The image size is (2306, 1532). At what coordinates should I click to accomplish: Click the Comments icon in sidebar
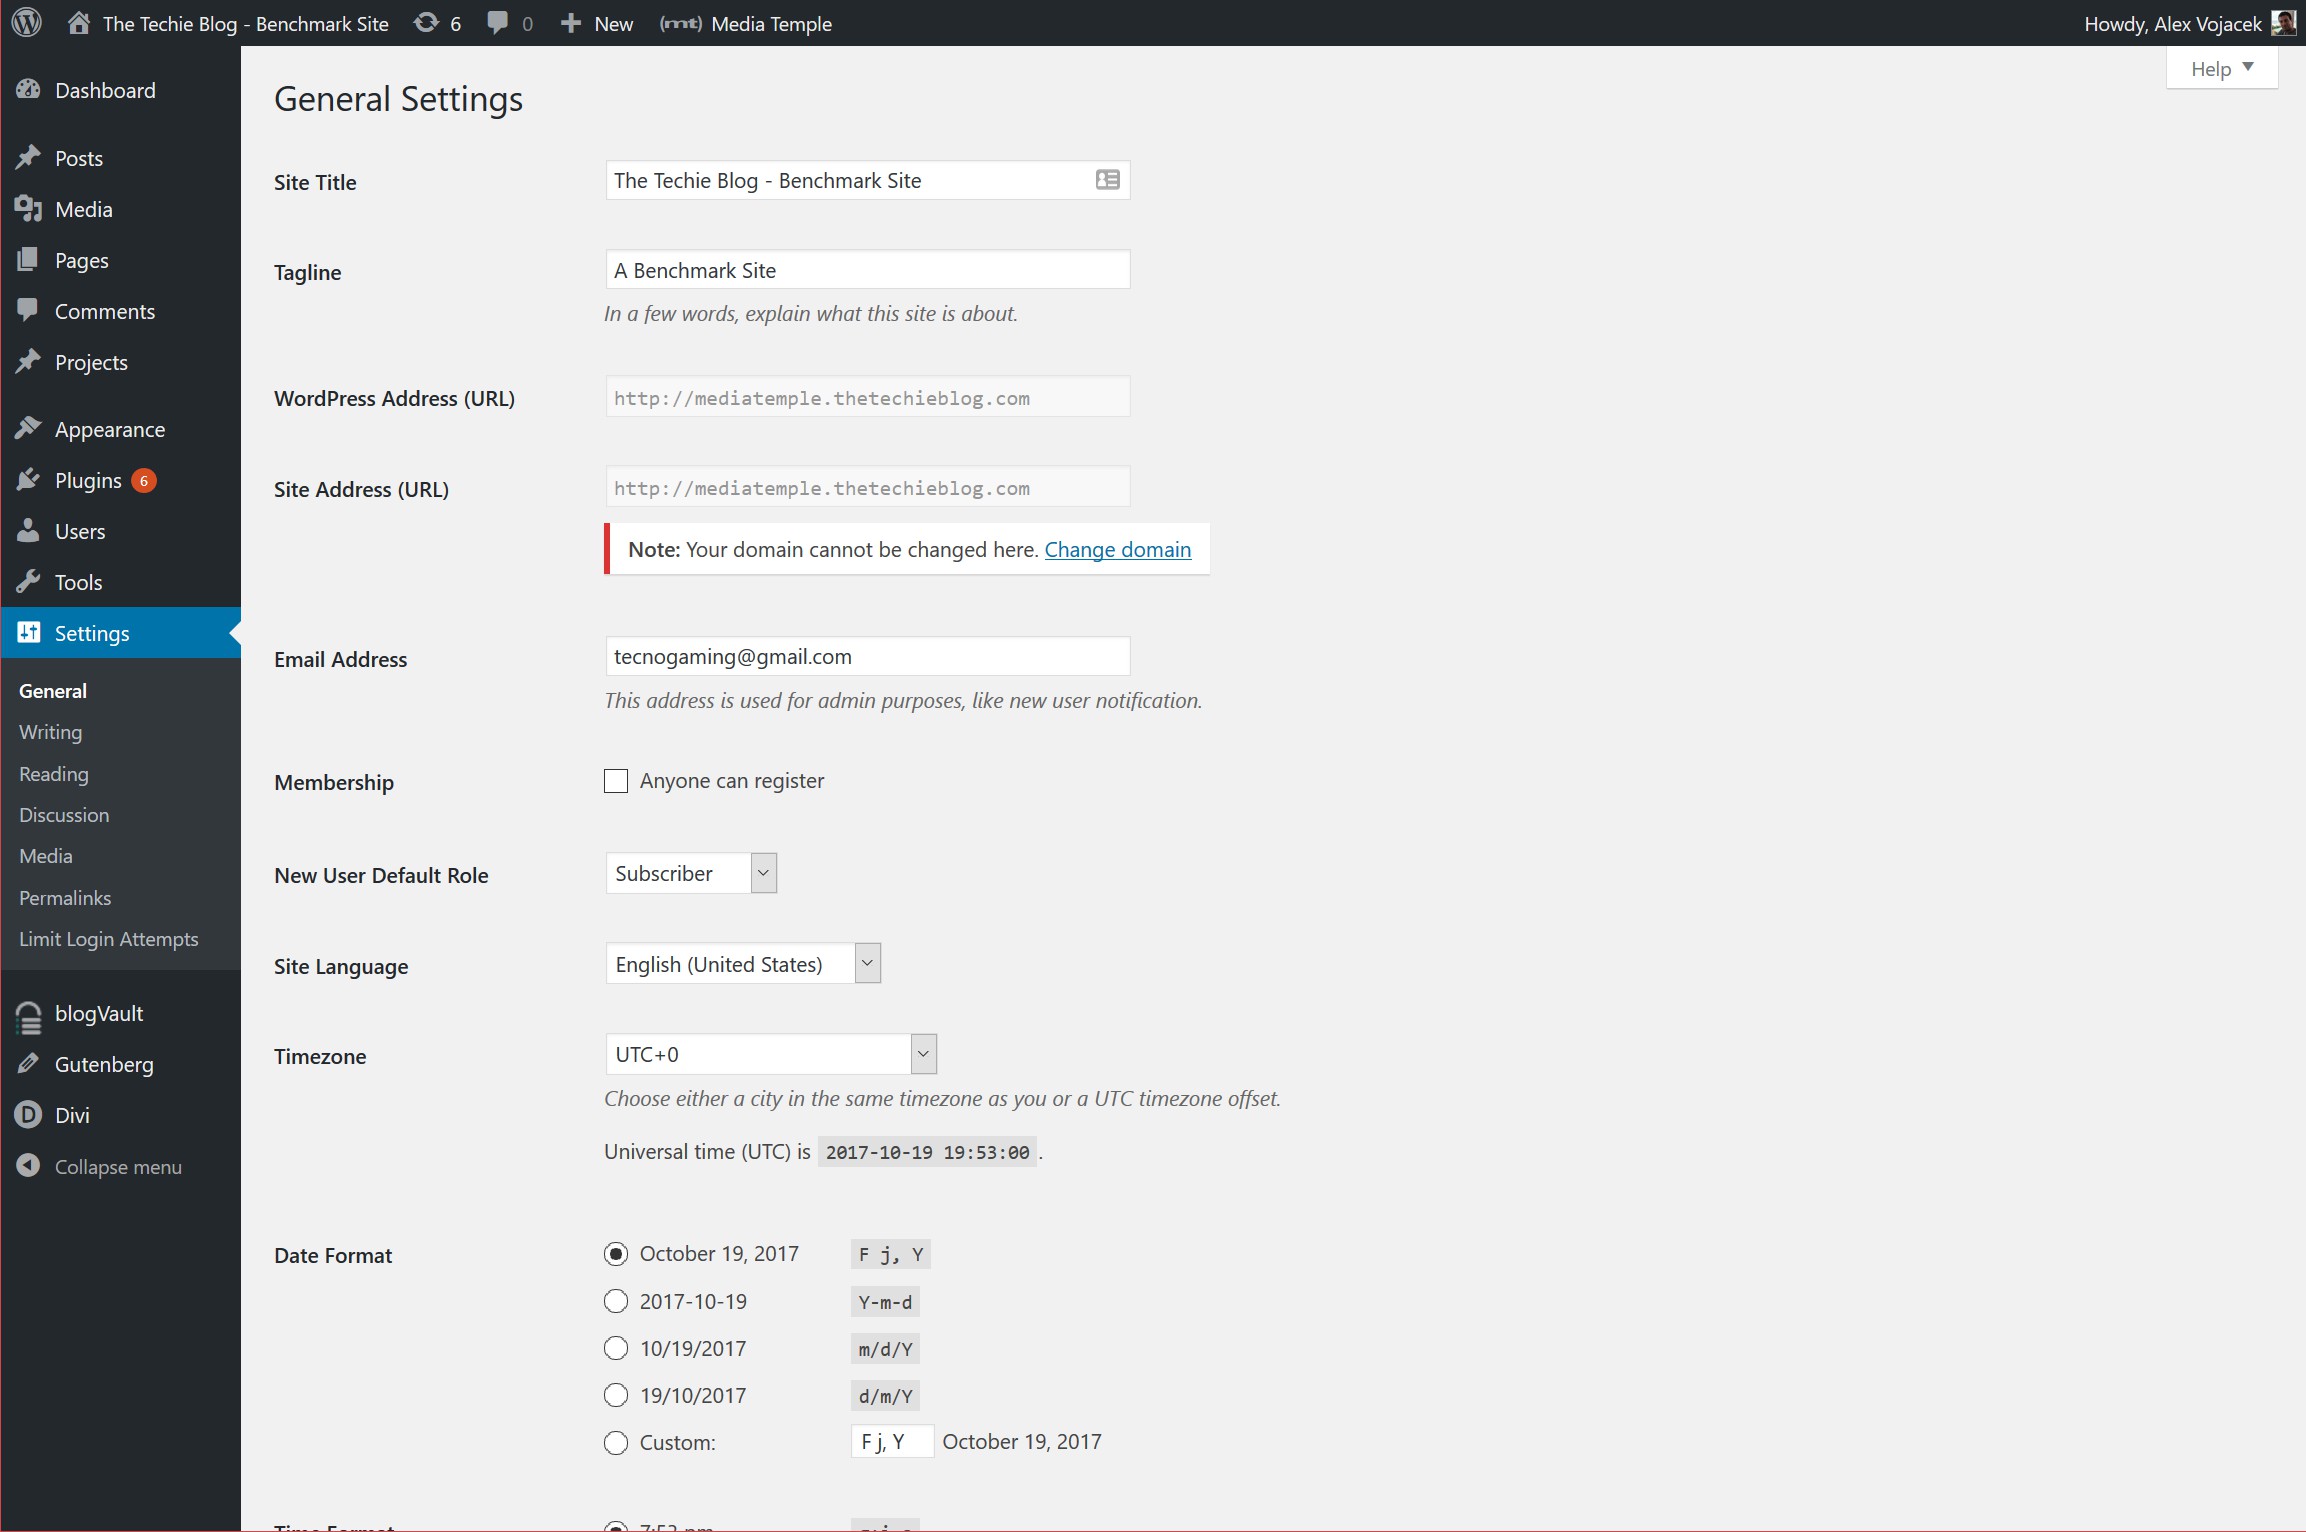tap(28, 311)
